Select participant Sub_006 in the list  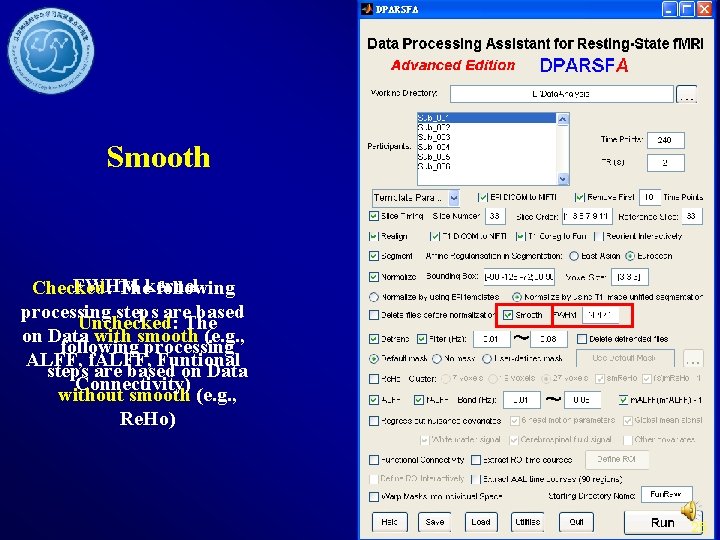coord(486,166)
